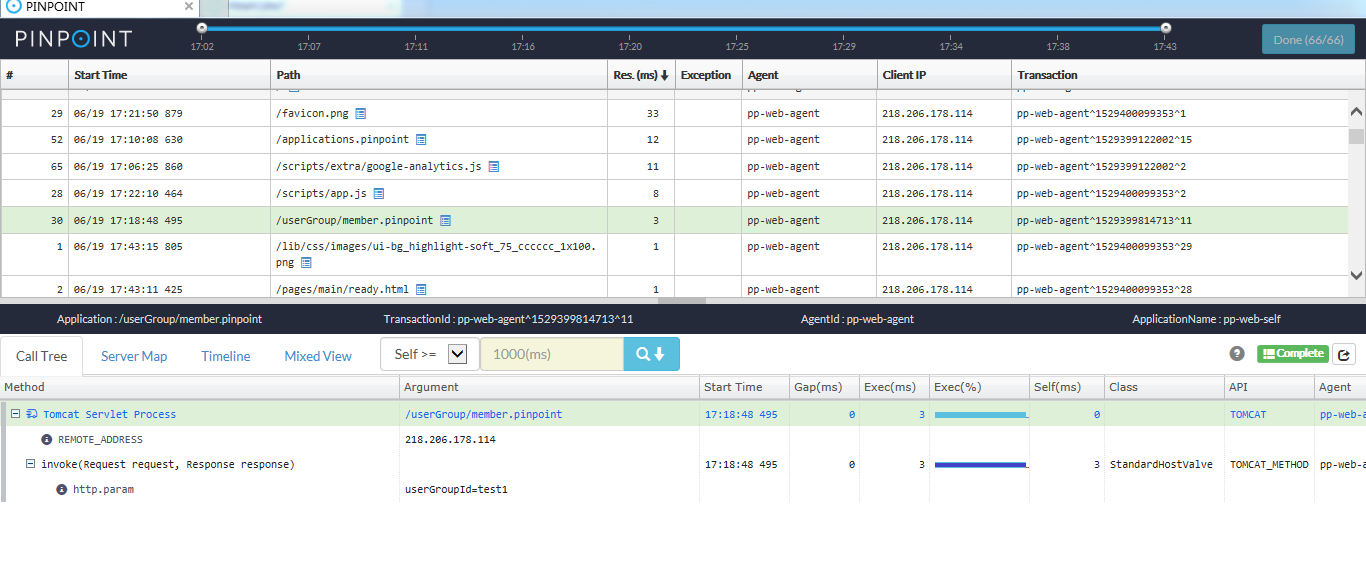The width and height of the screenshot is (1366, 580).
Task: Toggle the green Complete filter
Action: coord(1294,353)
